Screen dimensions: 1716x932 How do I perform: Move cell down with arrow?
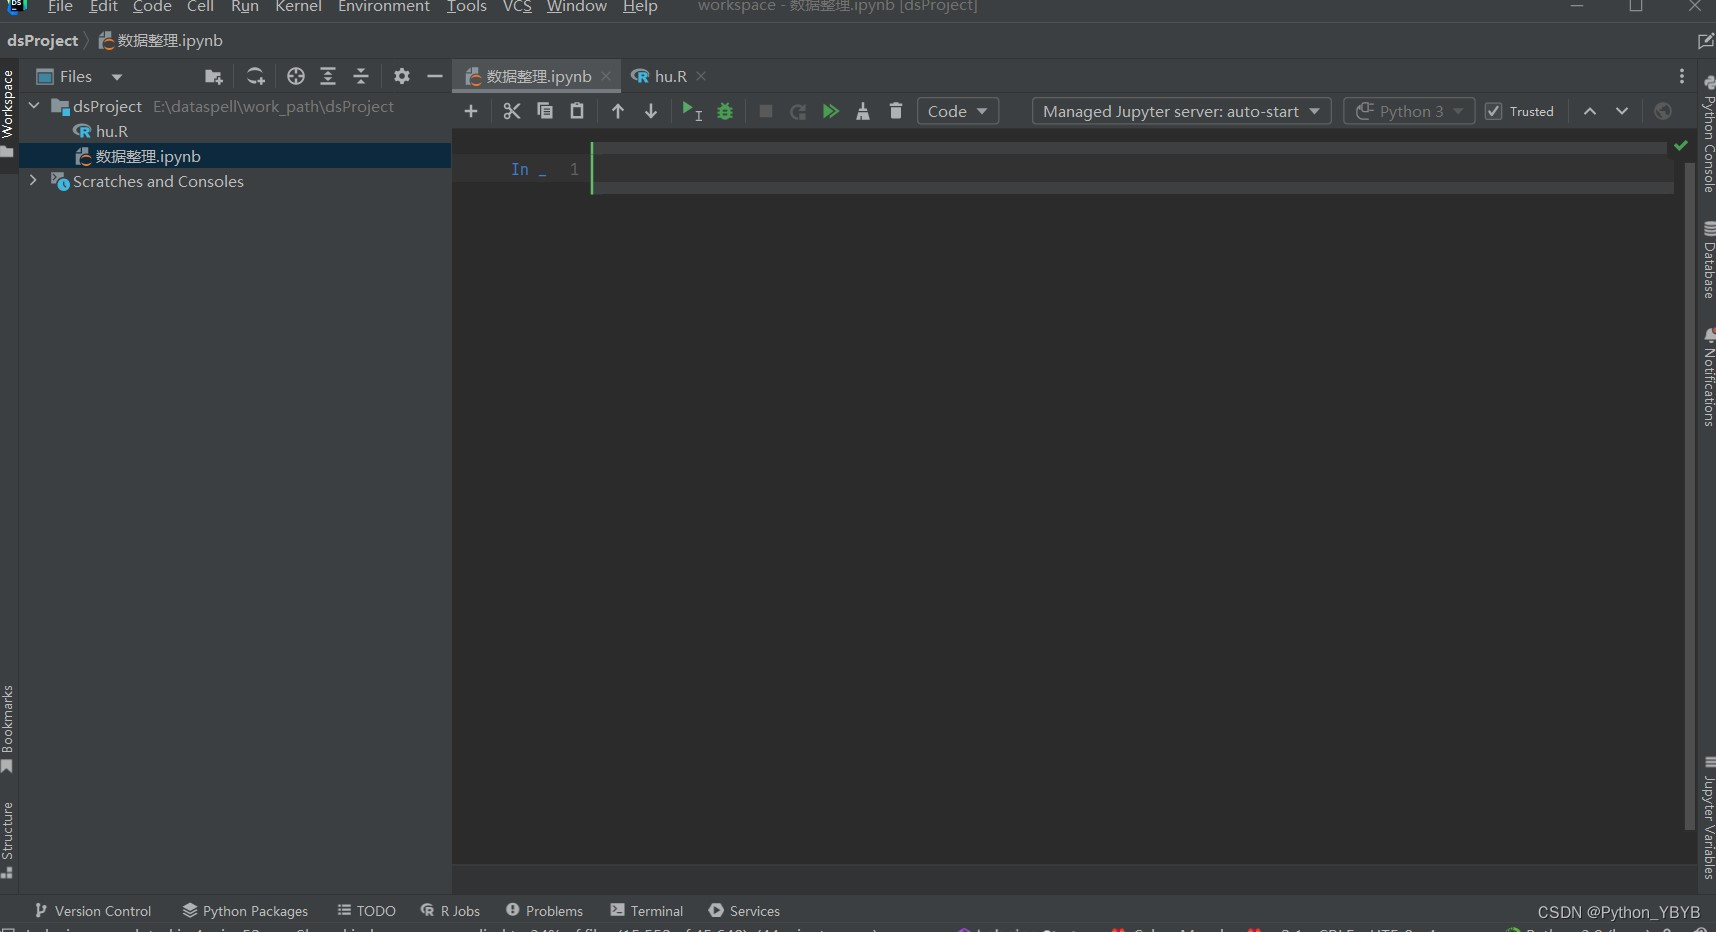(651, 111)
